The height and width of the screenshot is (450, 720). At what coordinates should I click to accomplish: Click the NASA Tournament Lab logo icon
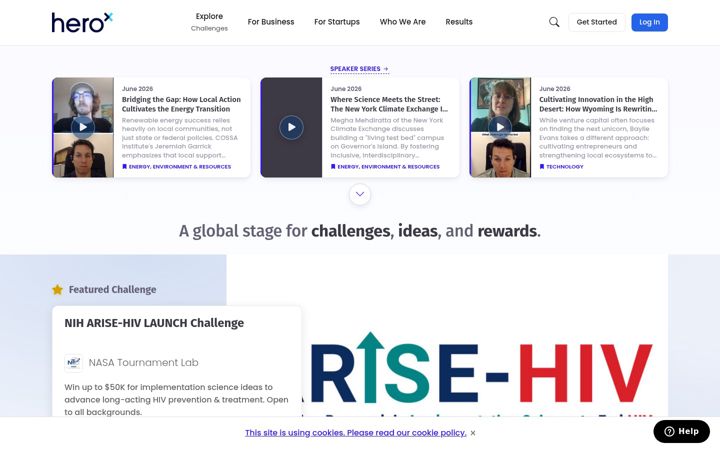click(73, 363)
